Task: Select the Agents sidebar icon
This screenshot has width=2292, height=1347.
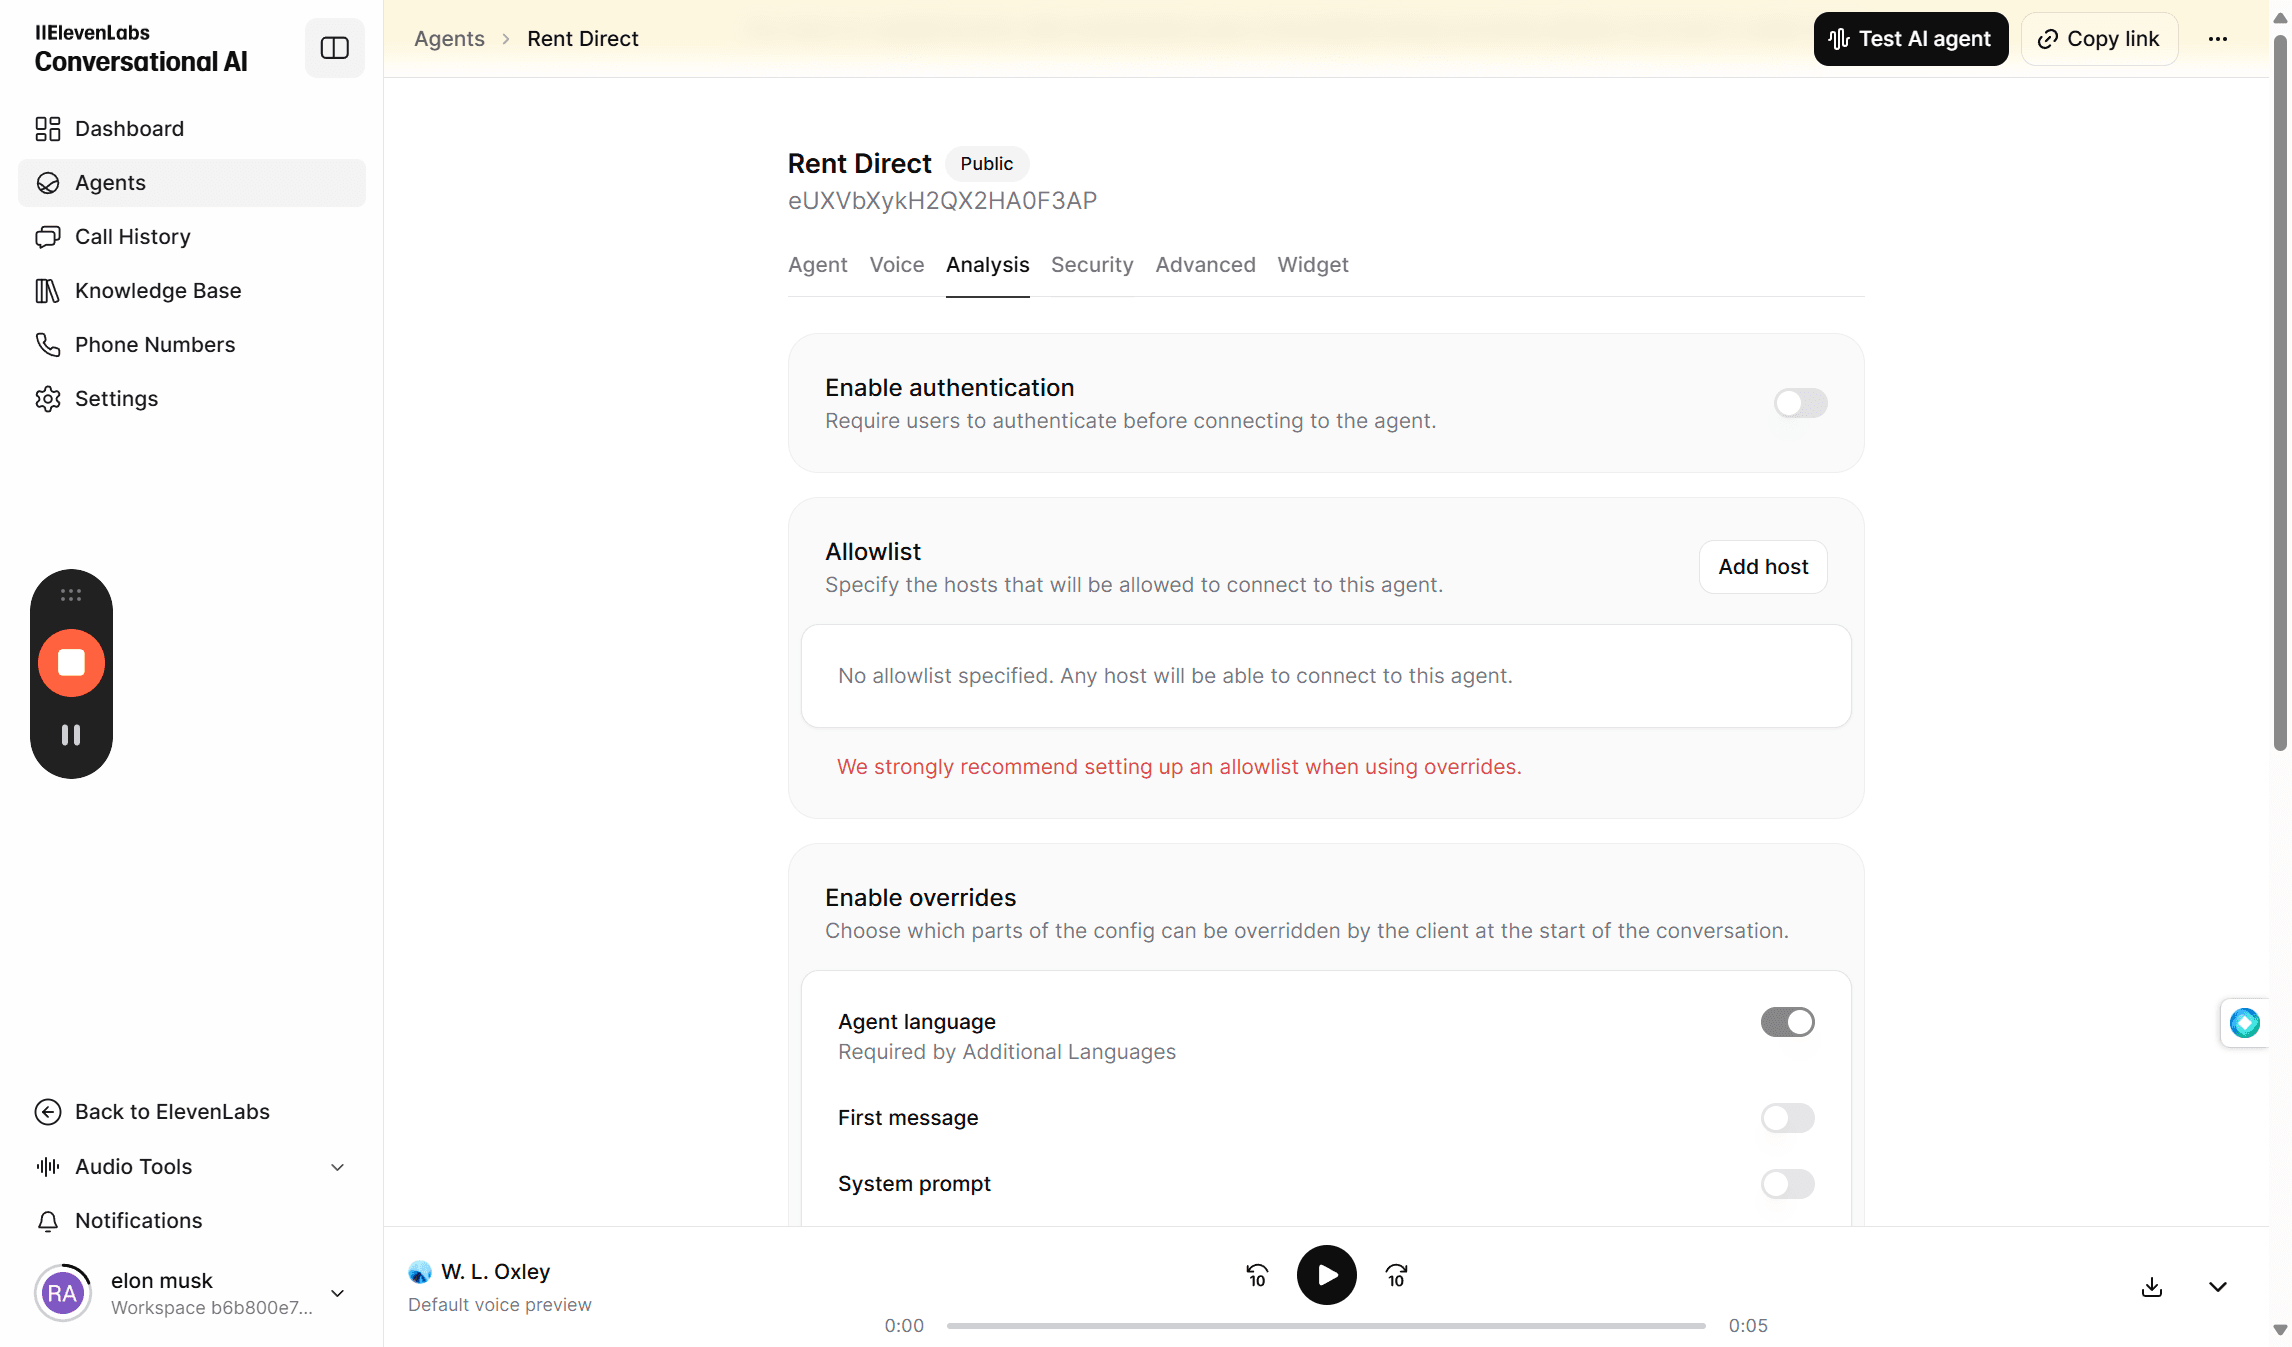Action: (x=48, y=183)
